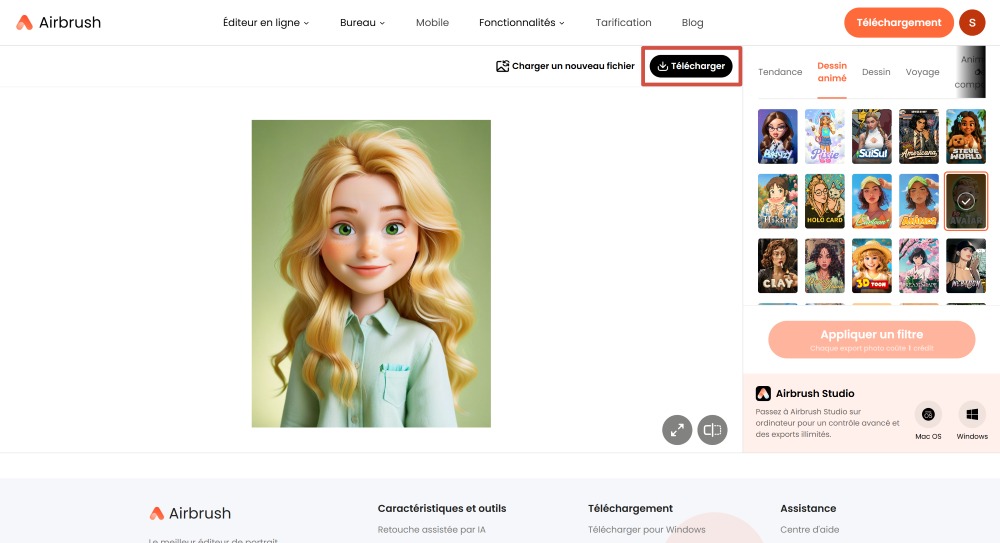
Task: Select the filter right of Clay
Action: point(825,265)
